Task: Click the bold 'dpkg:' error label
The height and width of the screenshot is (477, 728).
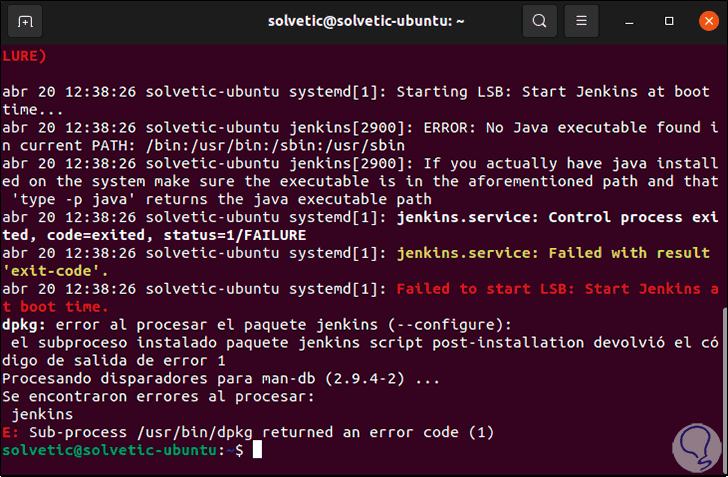Action: [x=24, y=324]
